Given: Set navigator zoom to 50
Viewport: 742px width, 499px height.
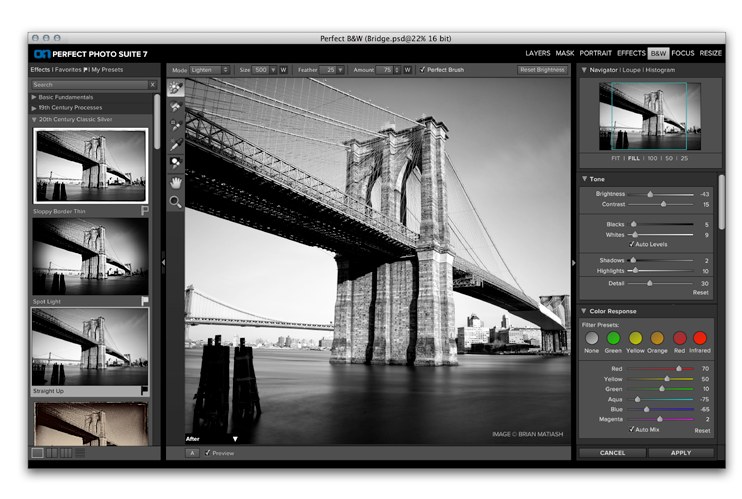Looking at the screenshot, I should tap(669, 158).
